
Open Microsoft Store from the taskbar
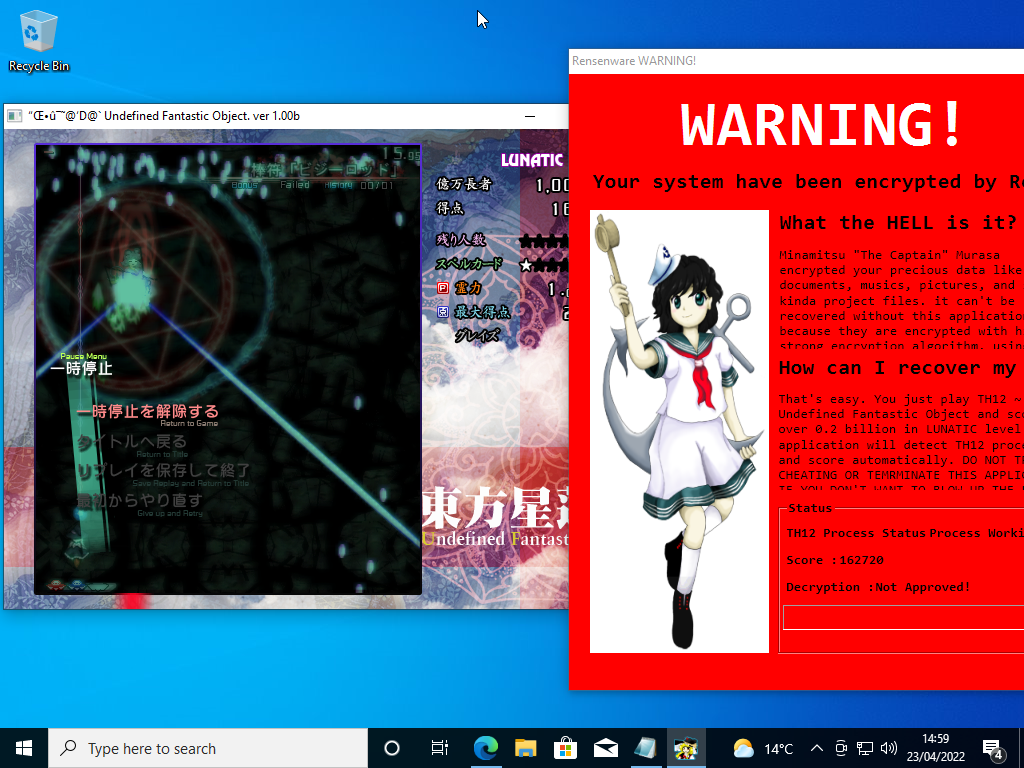tap(566, 748)
